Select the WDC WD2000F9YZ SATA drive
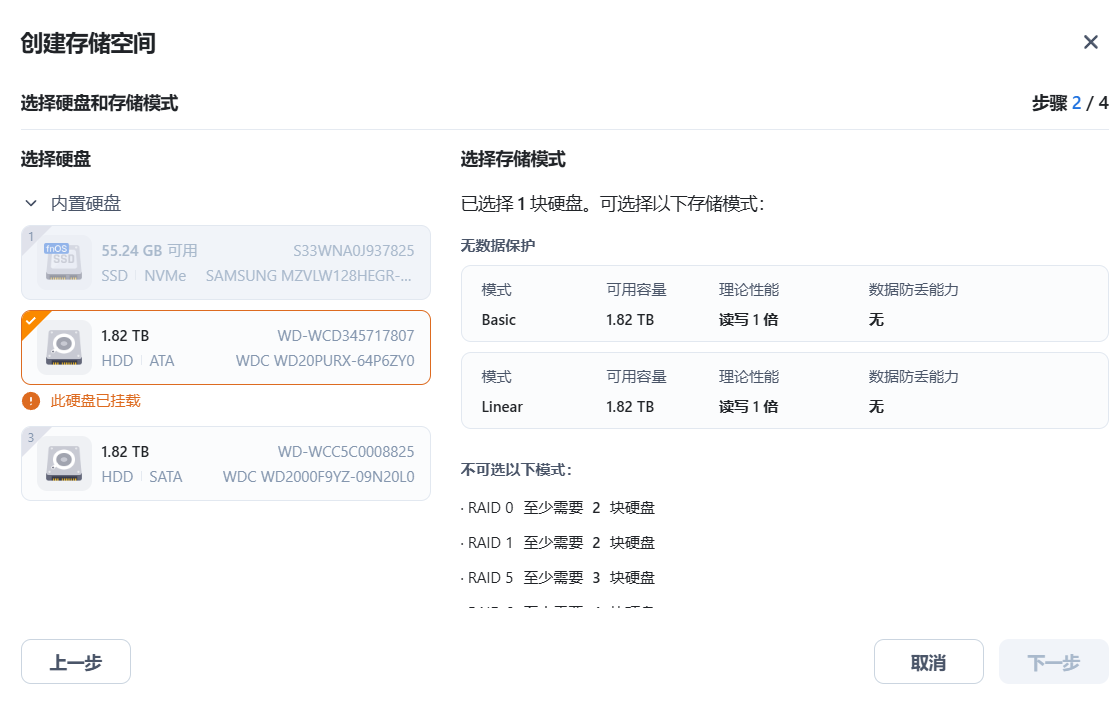 point(224,463)
